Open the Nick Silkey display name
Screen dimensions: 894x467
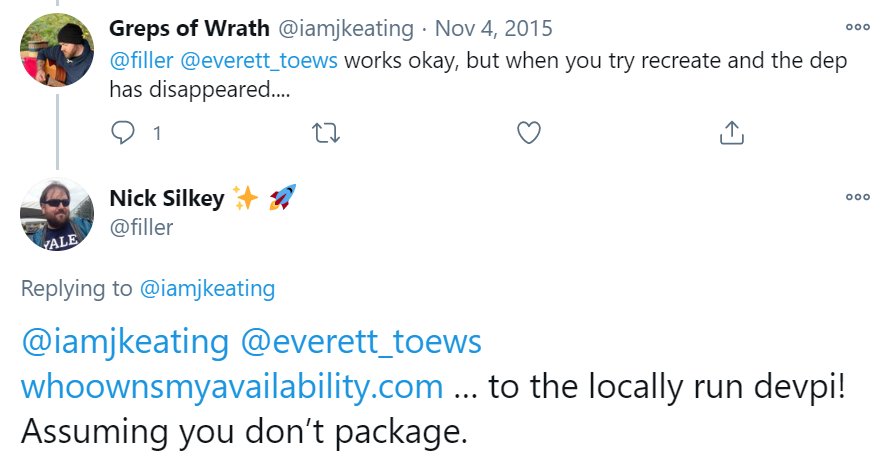(167, 198)
